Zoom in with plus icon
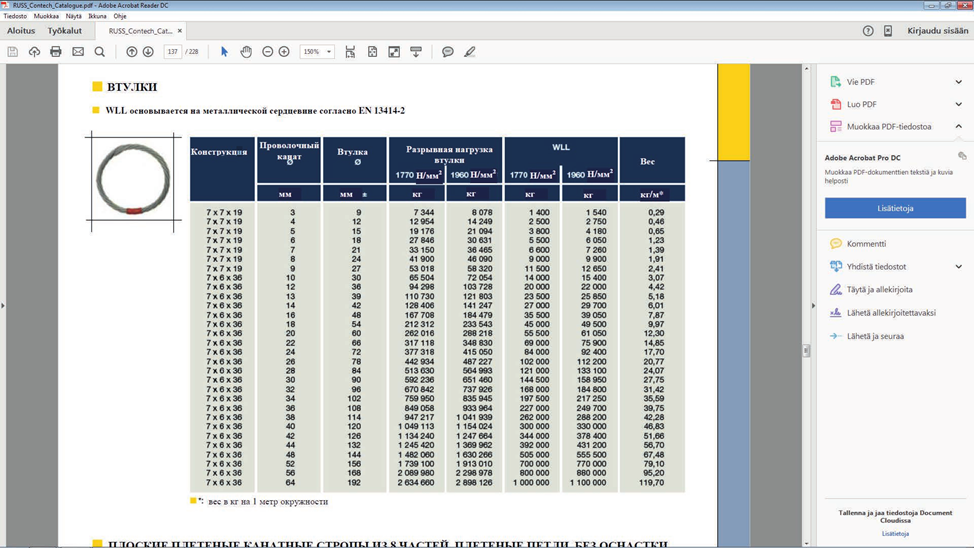Image resolution: width=974 pixels, height=548 pixels. 284,52
